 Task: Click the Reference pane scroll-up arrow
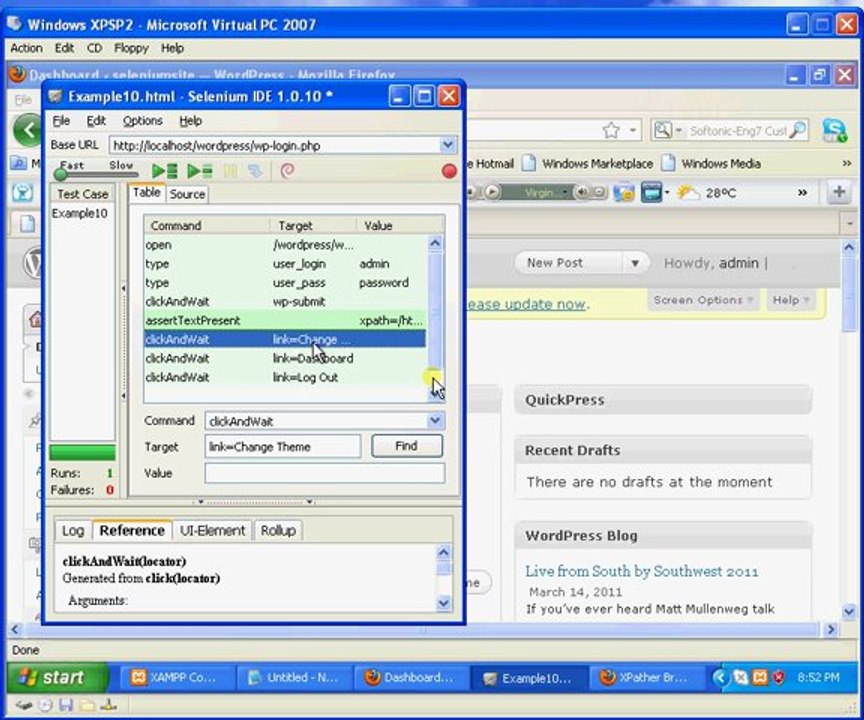(x=444, y=552)
